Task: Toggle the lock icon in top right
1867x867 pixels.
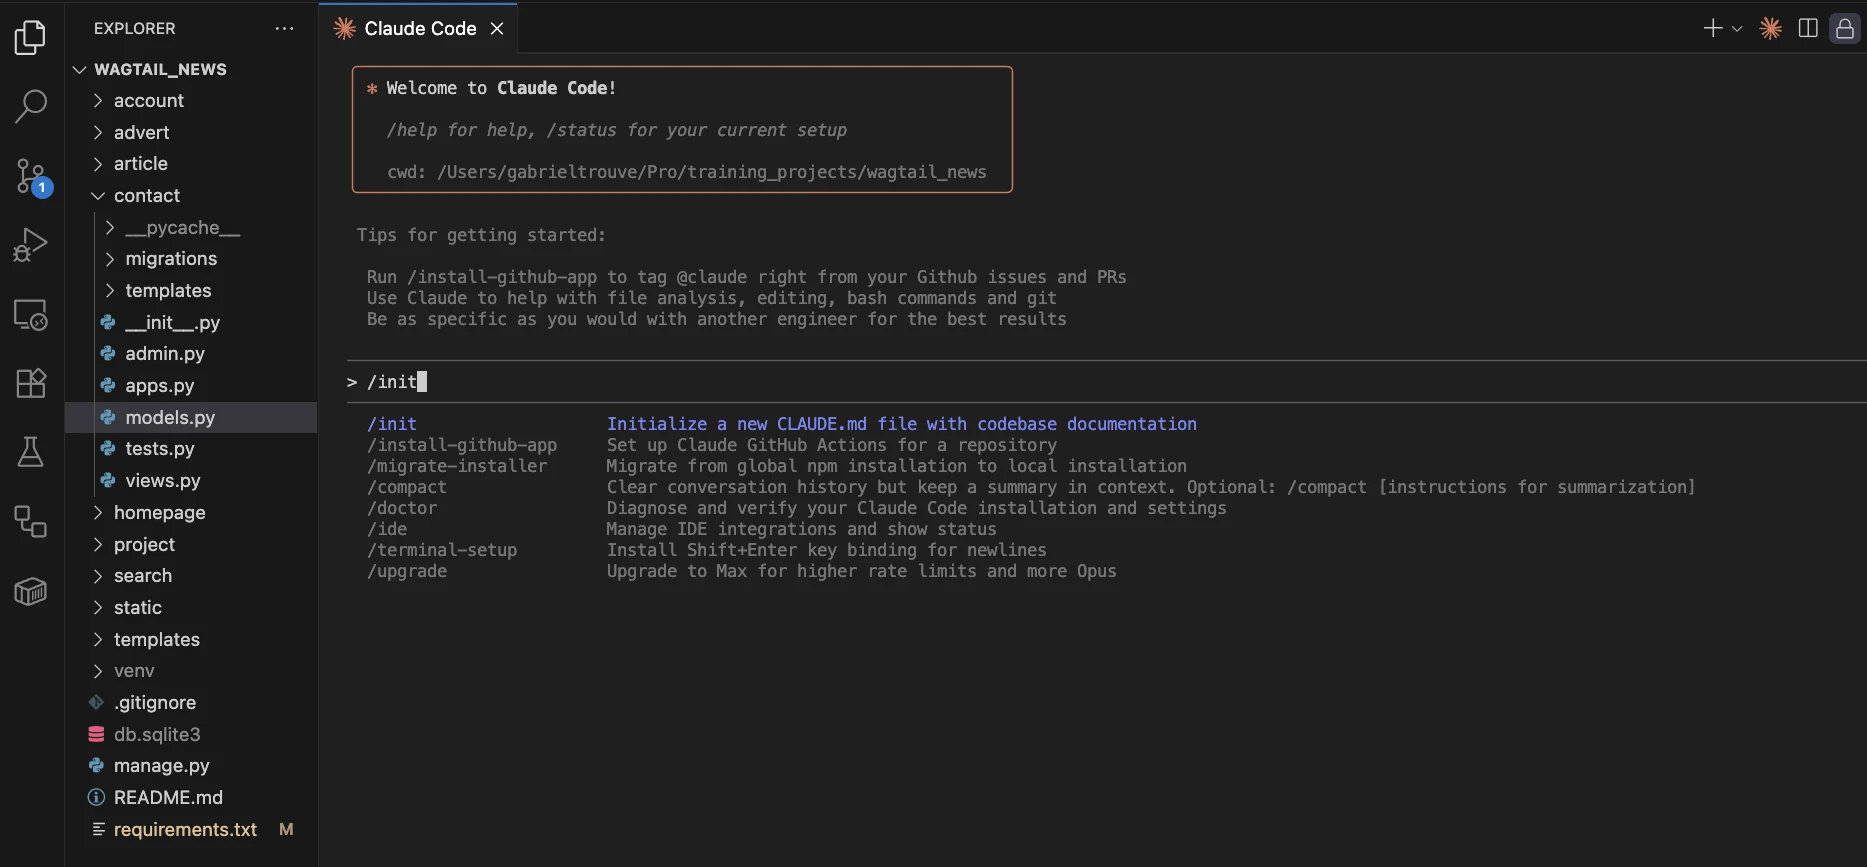Action: [1845, 29]
